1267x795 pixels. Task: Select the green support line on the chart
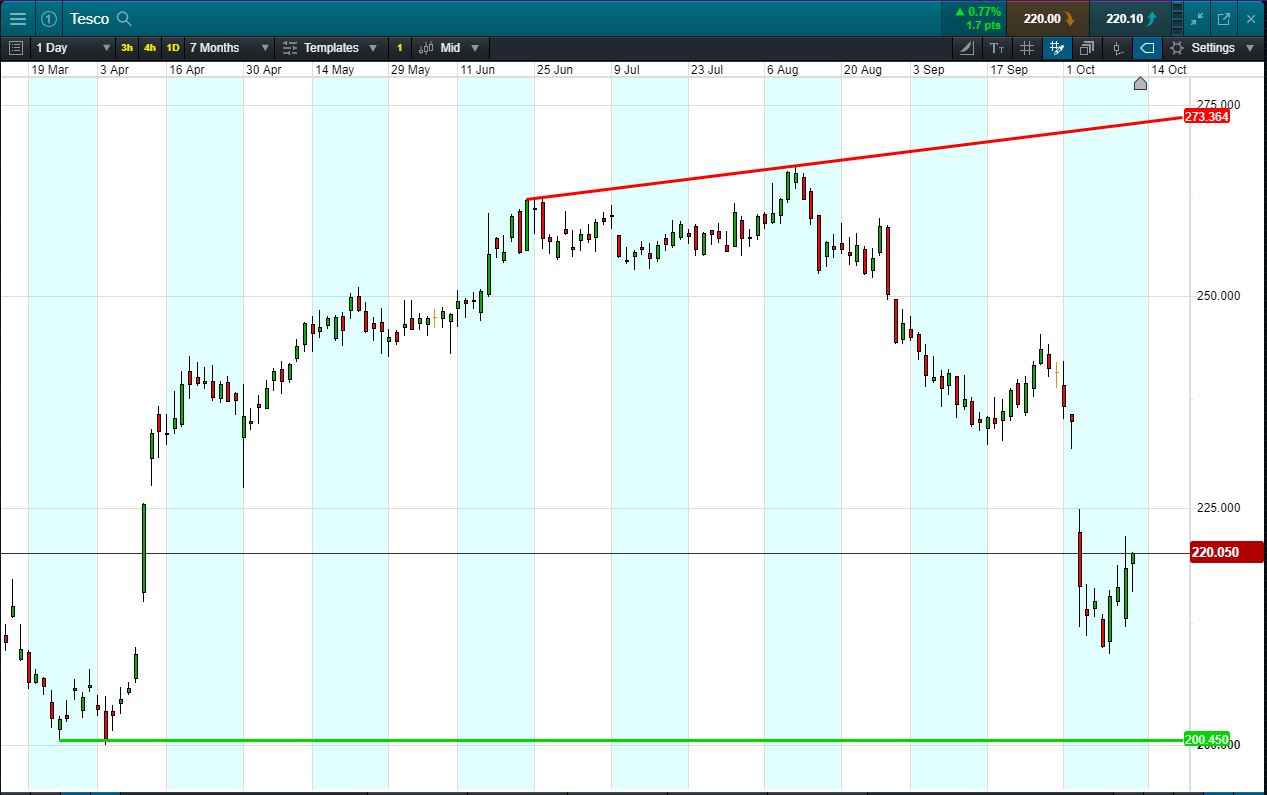point(620,740)
